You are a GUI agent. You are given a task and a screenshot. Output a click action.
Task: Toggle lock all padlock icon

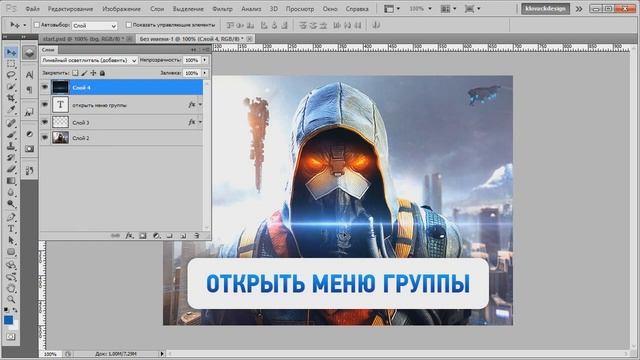click(102, 73)
